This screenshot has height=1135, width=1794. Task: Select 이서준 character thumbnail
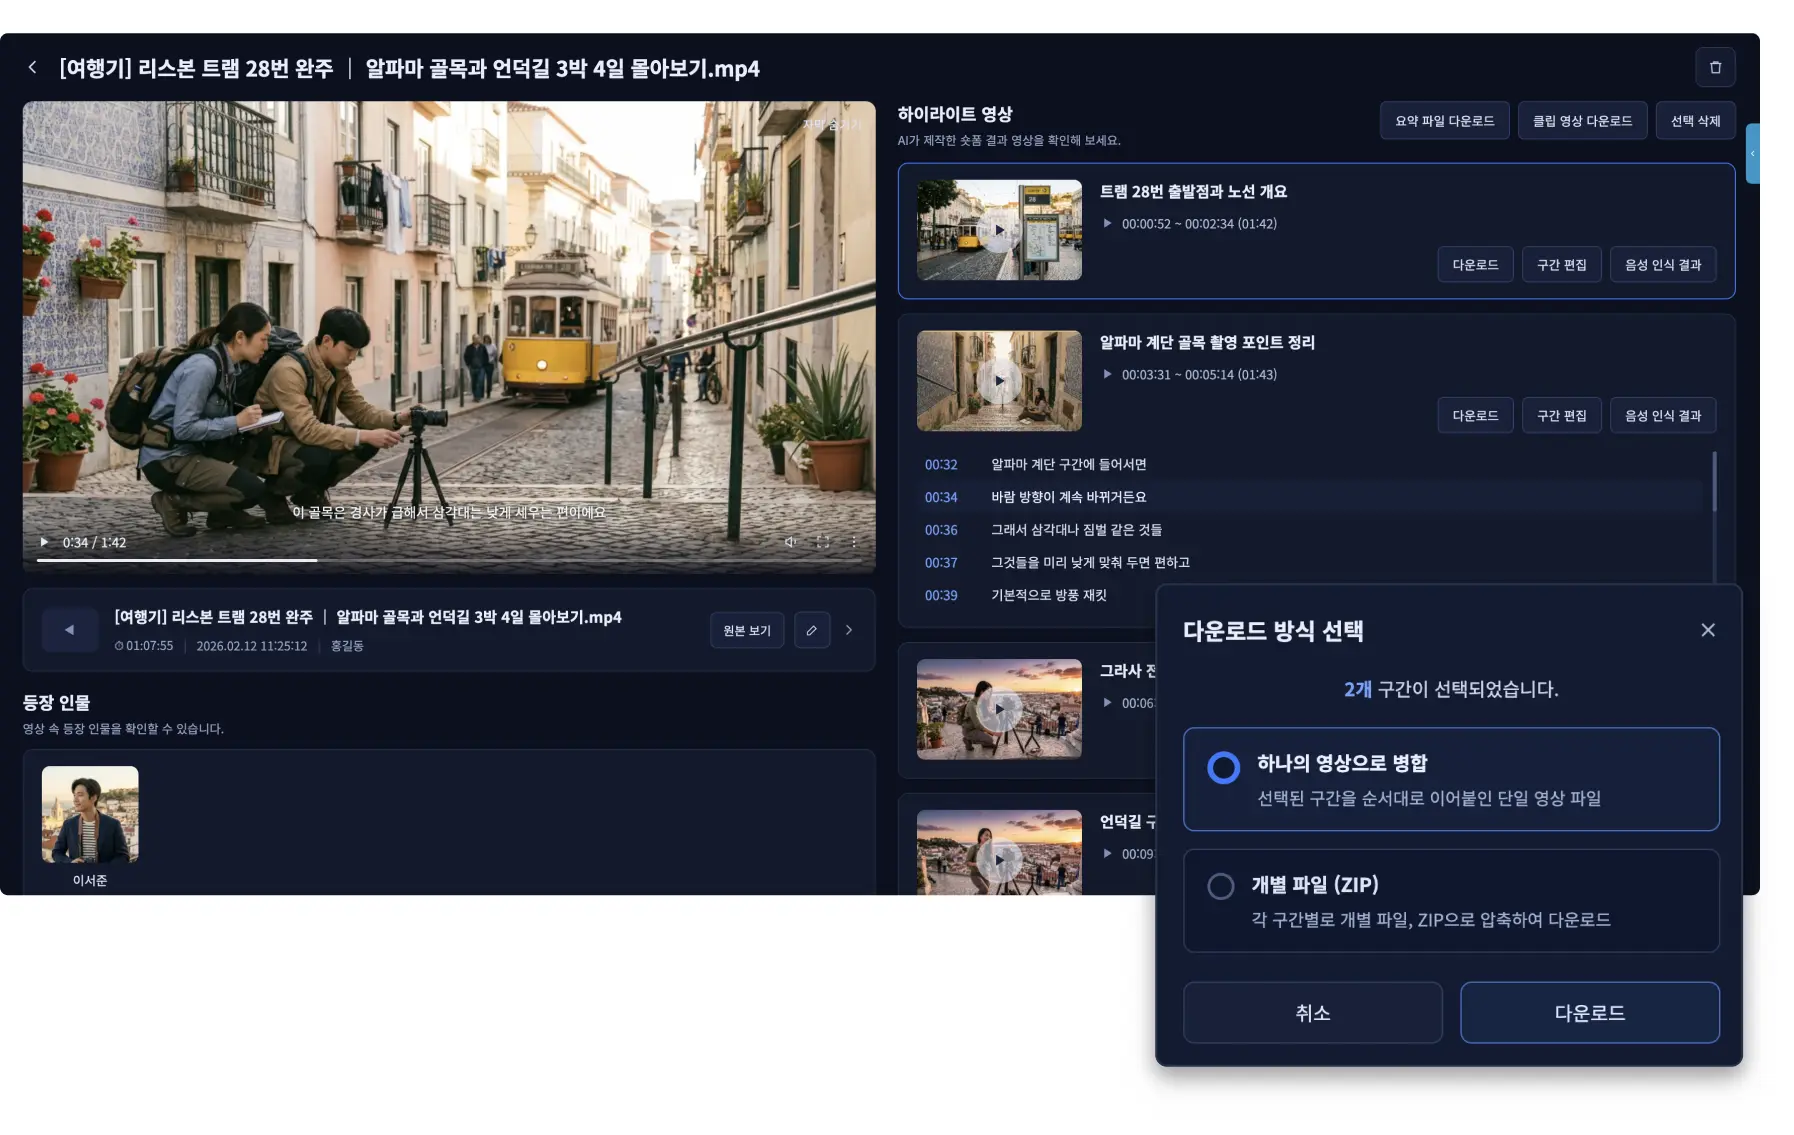pyautogui.click(x=90, y=814)
